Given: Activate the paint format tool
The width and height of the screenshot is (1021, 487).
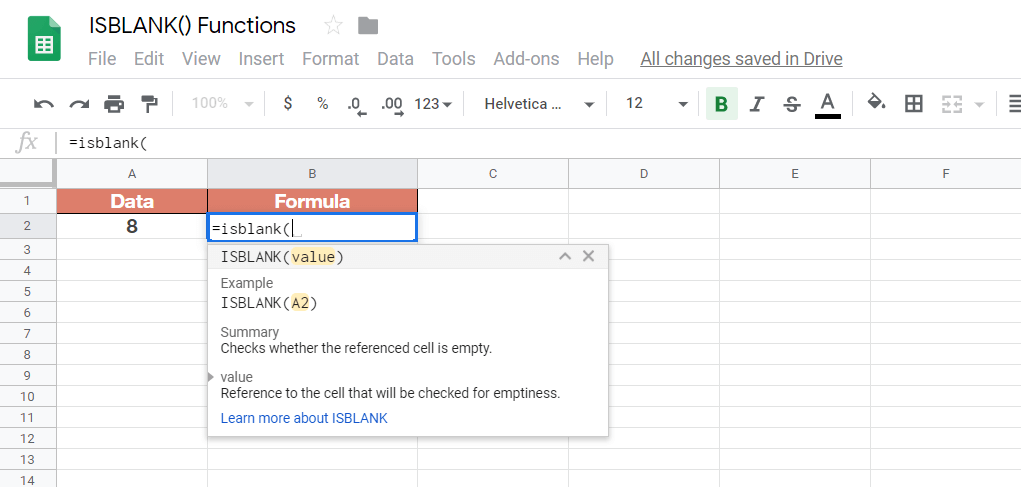Looking at the screenshot, I should coord(149,104).
